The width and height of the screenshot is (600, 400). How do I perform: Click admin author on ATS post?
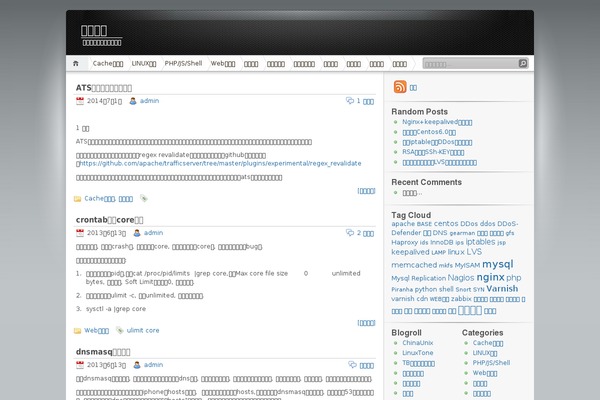pos(149,101)
